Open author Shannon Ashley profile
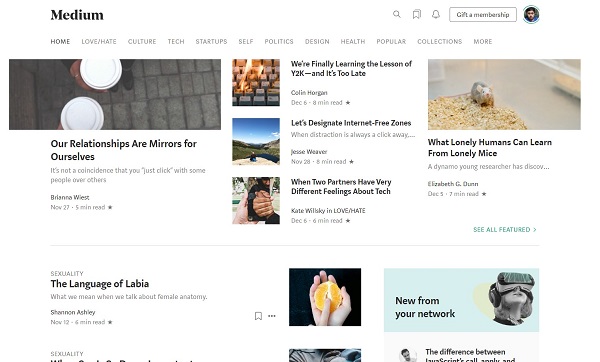 73,312
